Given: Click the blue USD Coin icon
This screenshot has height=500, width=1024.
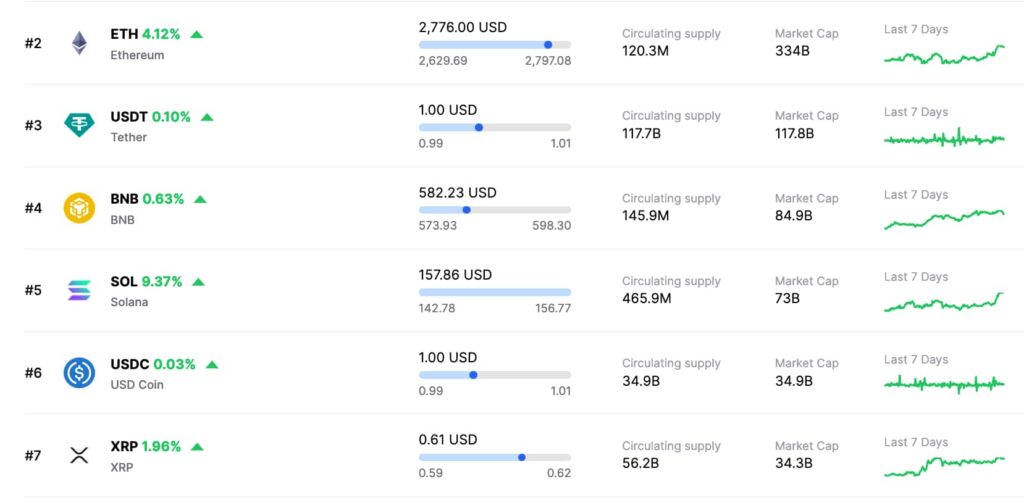Looking at the screenshot, I should 79,373.
